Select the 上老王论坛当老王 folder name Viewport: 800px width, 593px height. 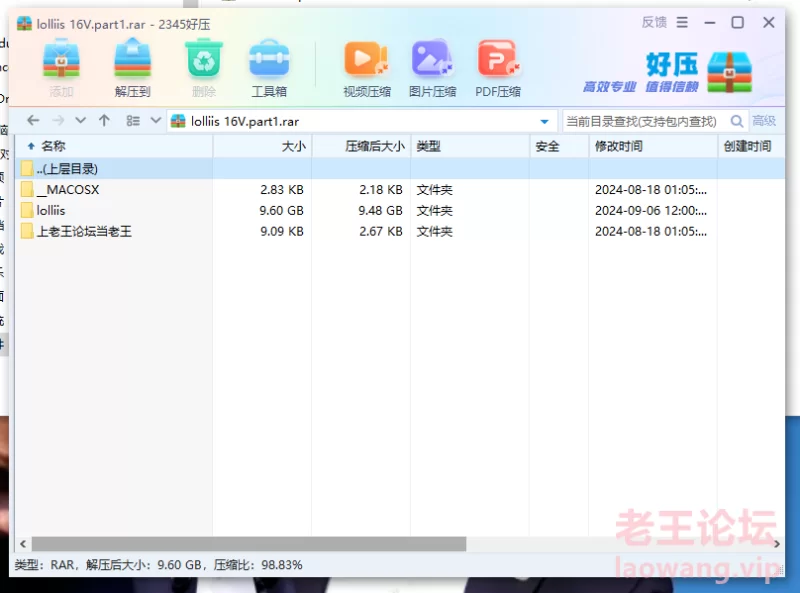(x=84, y=231)
